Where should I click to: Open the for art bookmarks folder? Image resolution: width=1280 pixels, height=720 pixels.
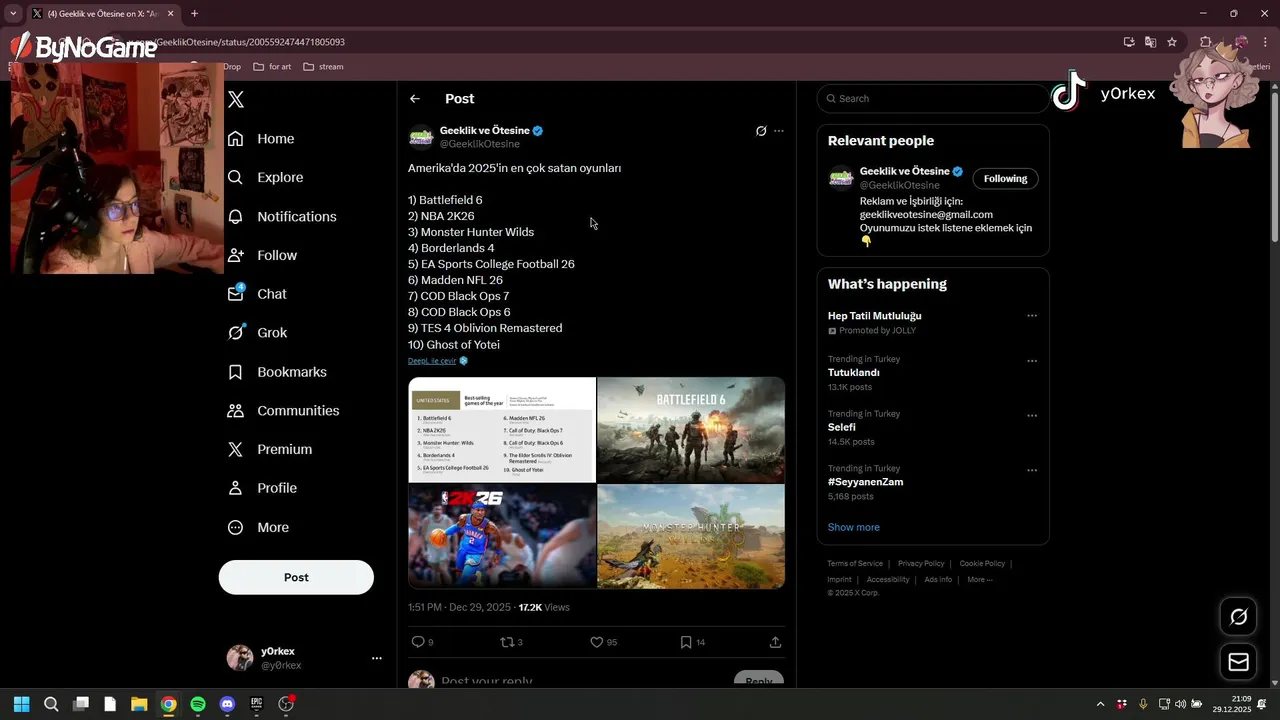tap(272, 67)
